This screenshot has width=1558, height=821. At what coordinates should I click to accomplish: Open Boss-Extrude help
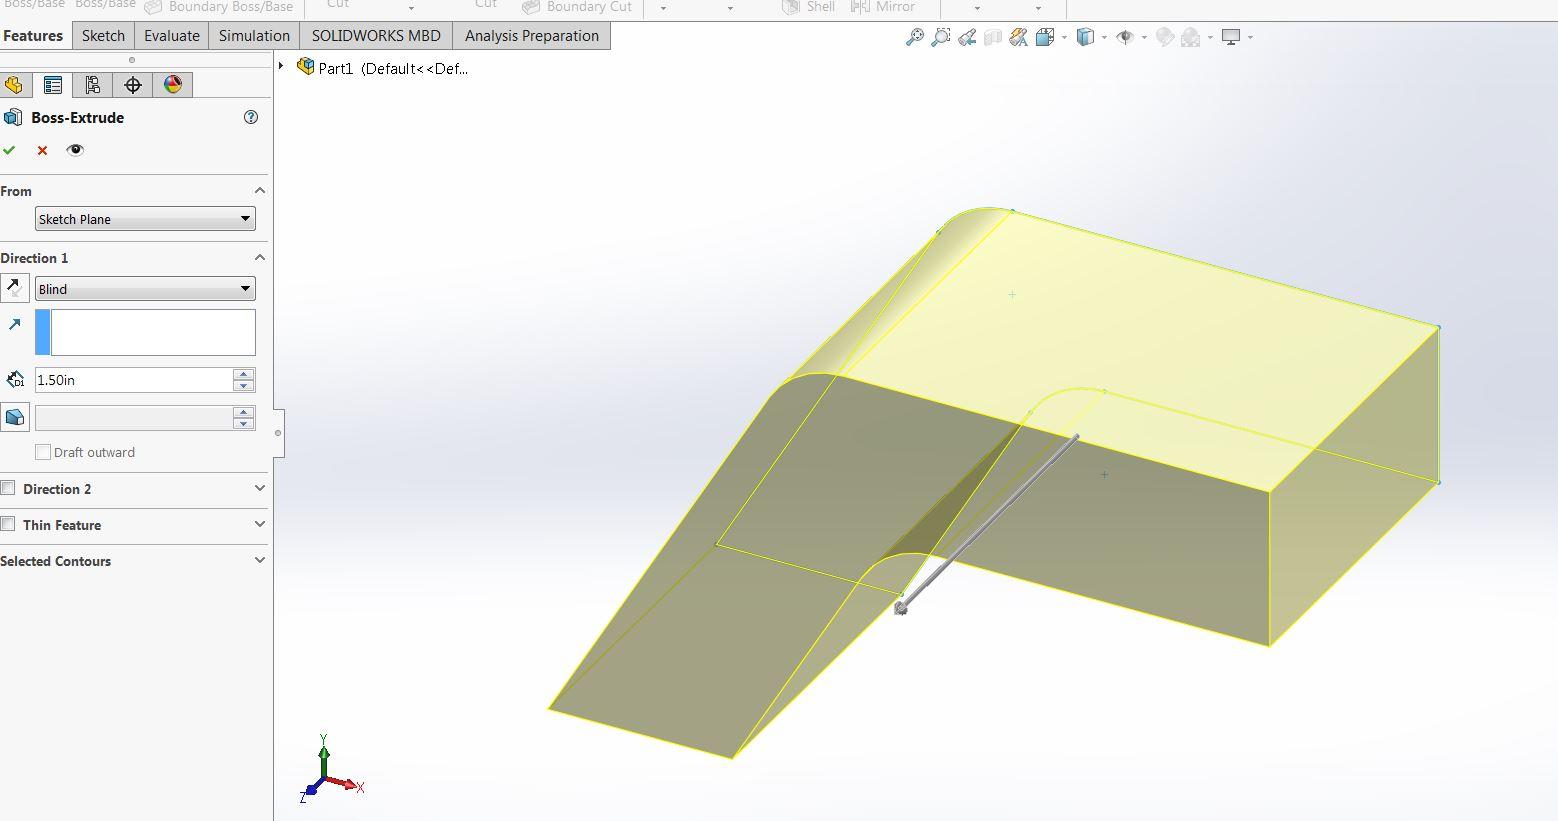251,117
